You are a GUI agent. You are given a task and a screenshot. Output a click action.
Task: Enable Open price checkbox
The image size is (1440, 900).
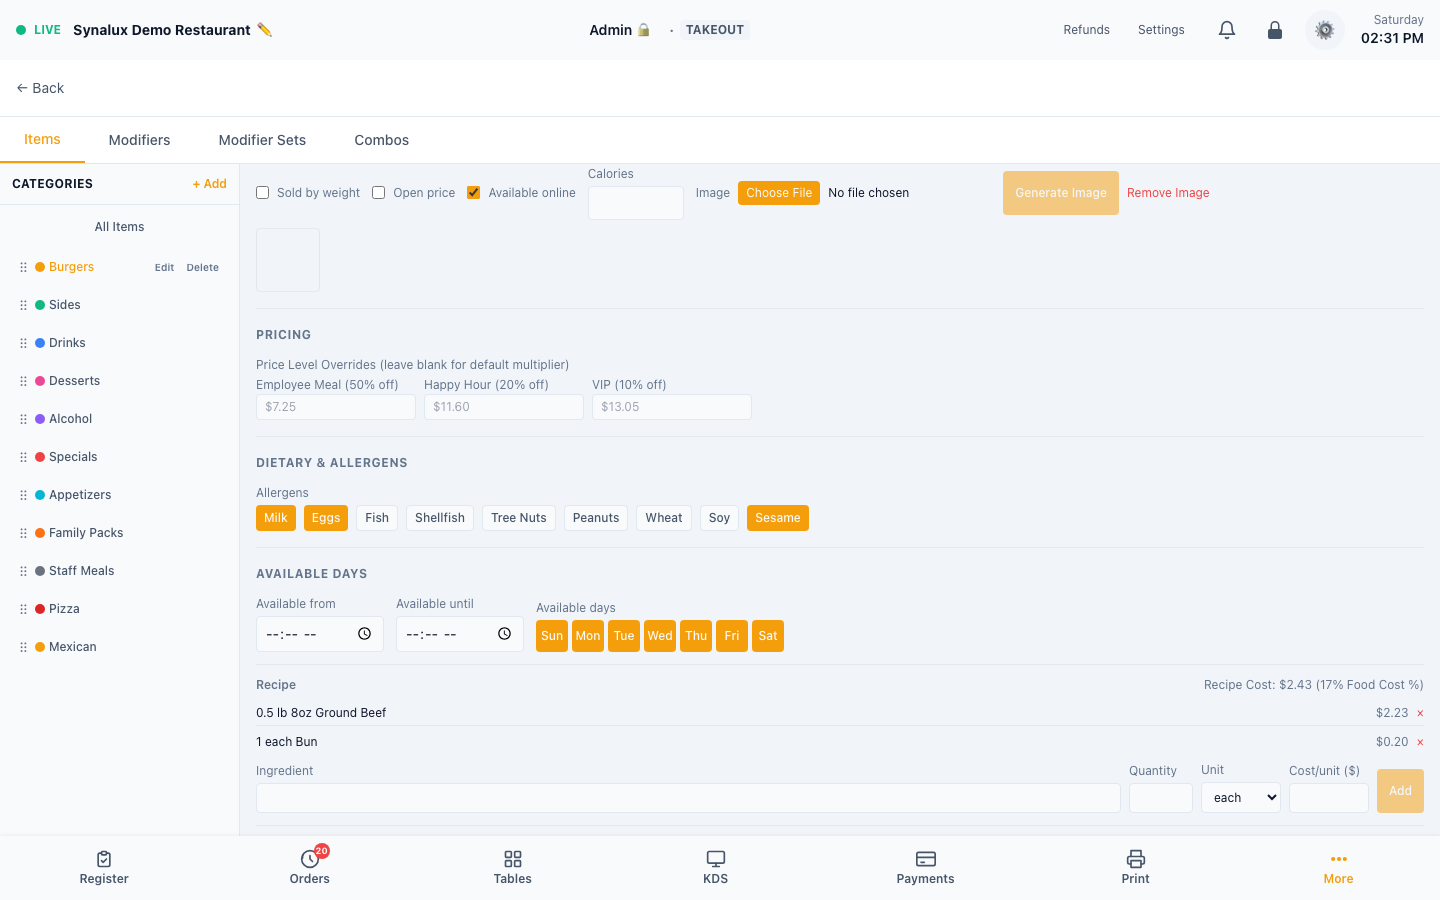(379, 193)
